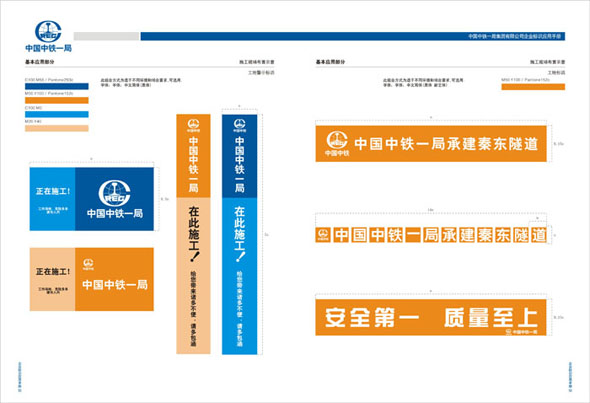Select the orange swatch on the right page
The width and height of the screenshot is (590, 403).
pyautogui.click(x=533, y=87)
